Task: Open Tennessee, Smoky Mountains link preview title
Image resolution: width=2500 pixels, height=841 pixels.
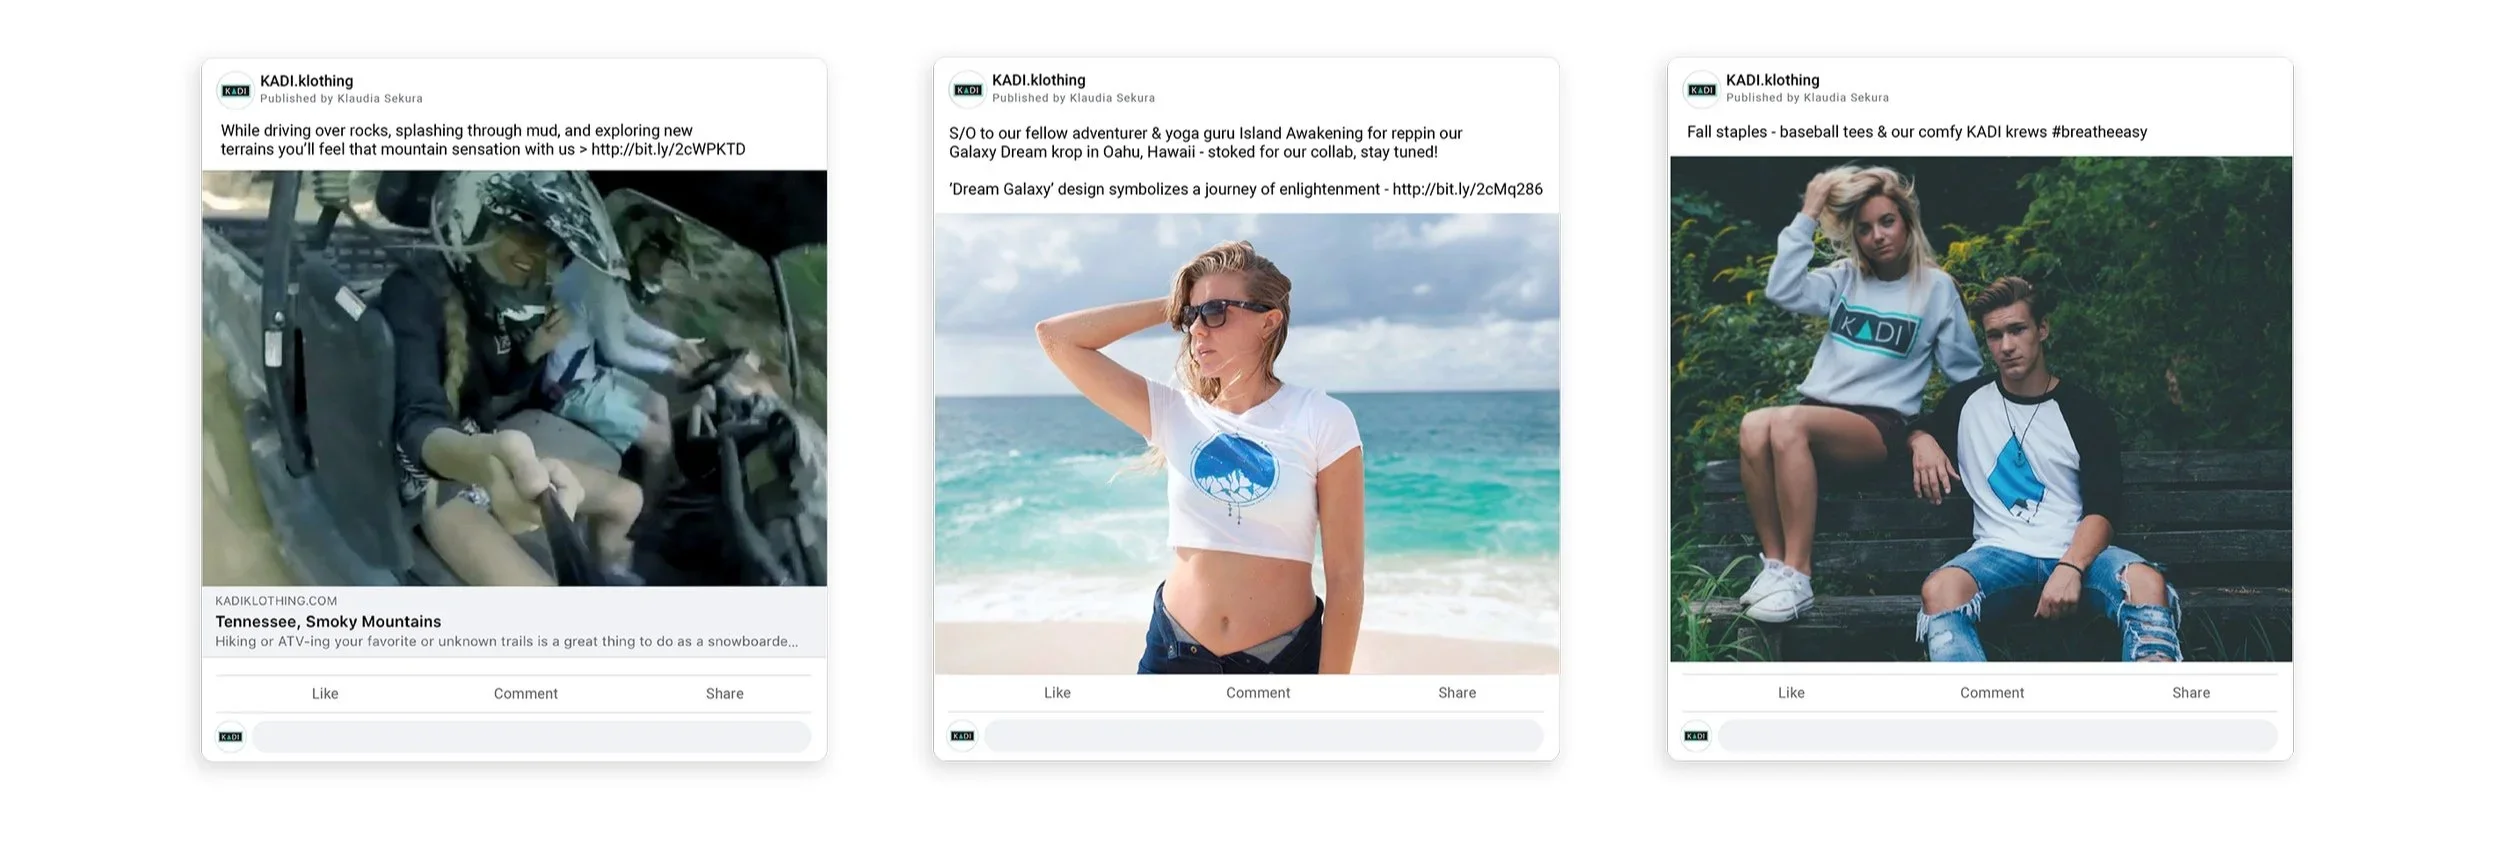Action: (328, 622)
